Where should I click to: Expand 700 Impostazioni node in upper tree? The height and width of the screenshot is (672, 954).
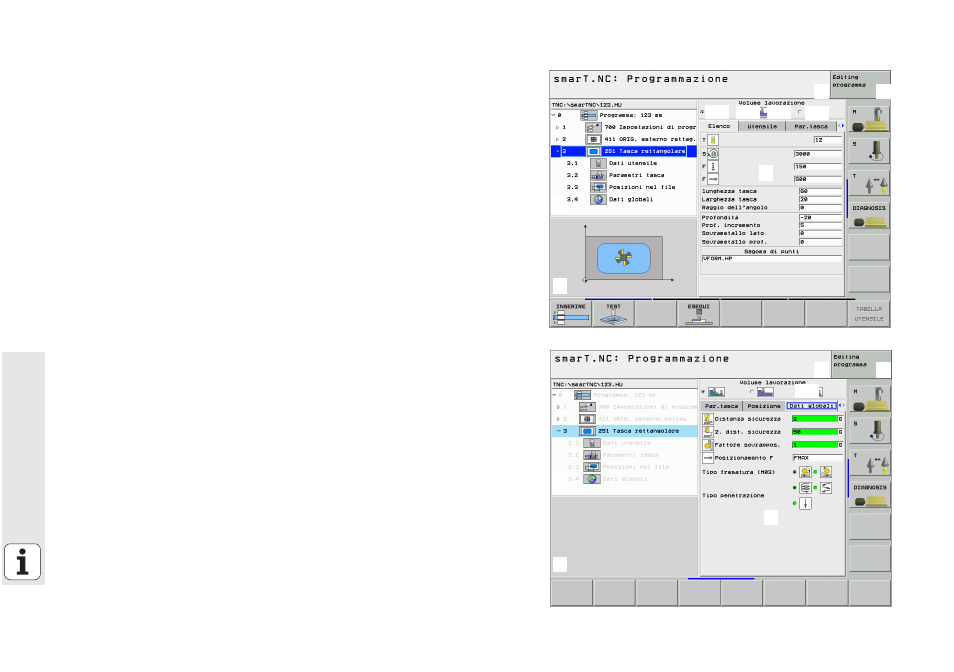coord(557,127)
